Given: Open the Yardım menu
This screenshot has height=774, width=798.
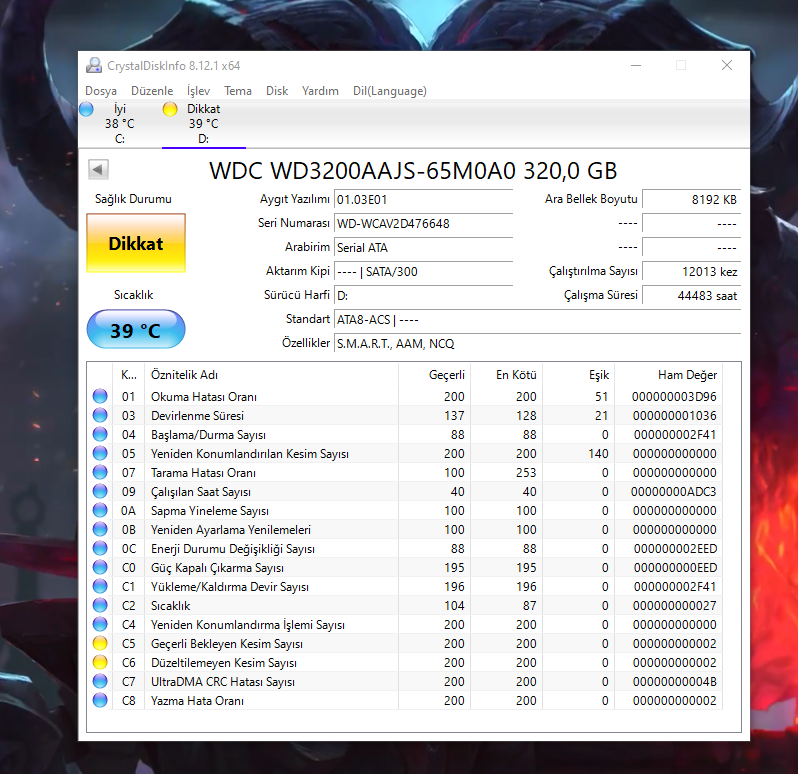Looking at the screenshot, I should click(320, 91).
